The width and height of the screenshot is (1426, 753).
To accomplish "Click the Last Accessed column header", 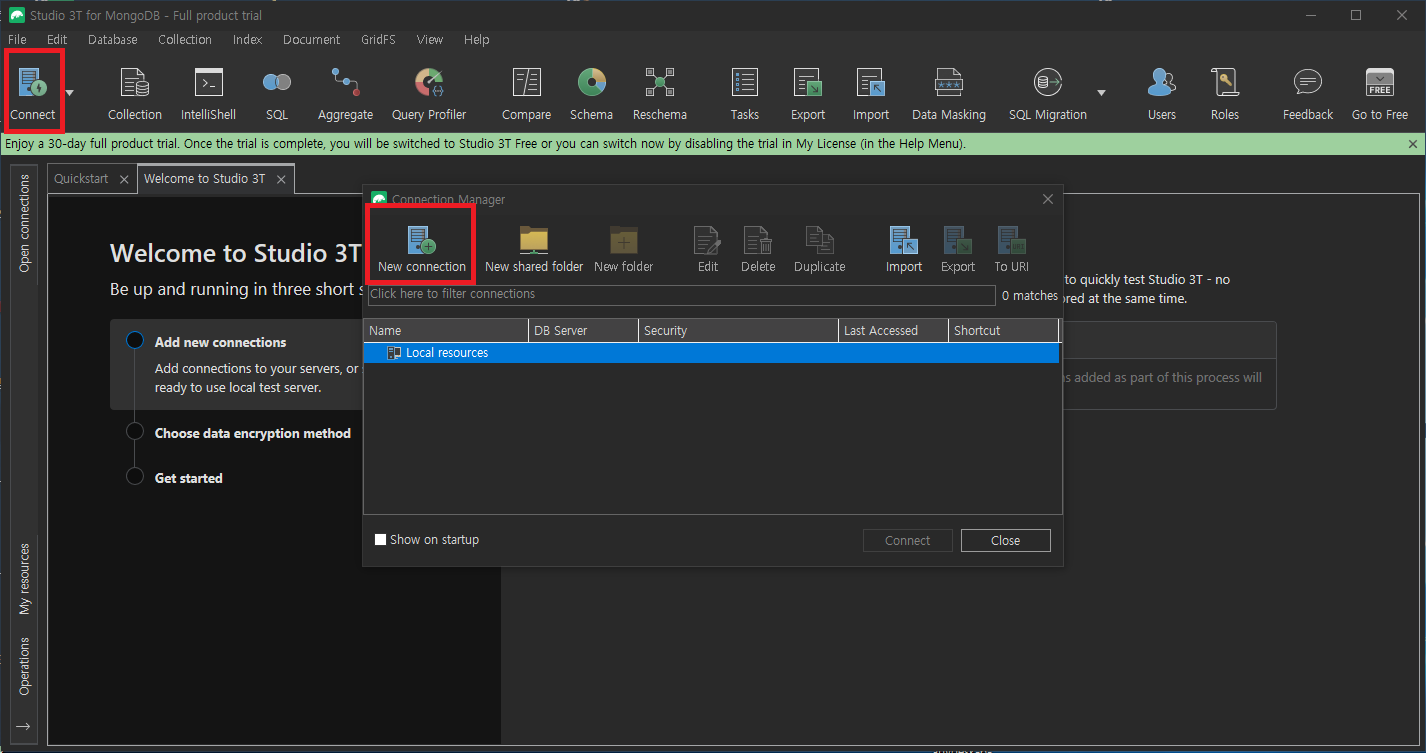I will (894, 331).
